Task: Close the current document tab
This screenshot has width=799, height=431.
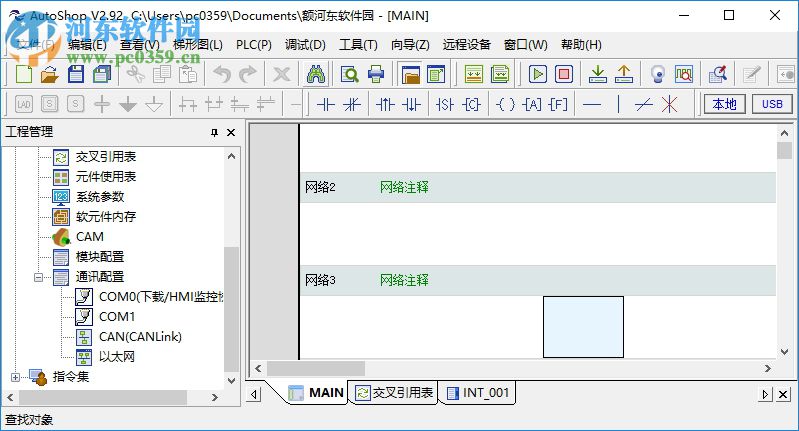Action: pos(783,394)
